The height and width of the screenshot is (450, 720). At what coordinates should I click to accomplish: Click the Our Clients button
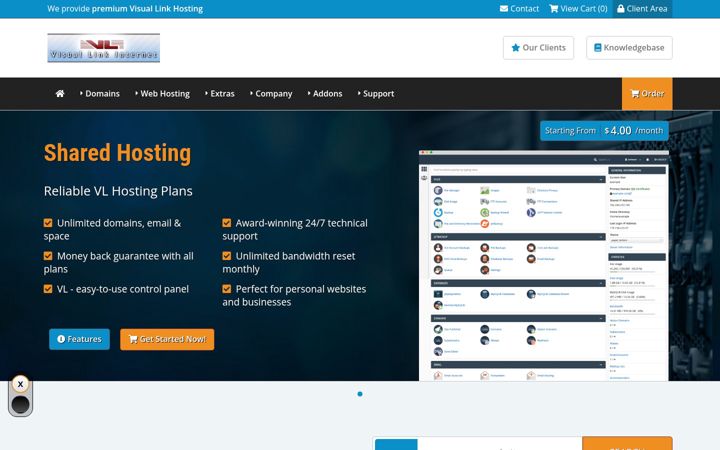538,48
